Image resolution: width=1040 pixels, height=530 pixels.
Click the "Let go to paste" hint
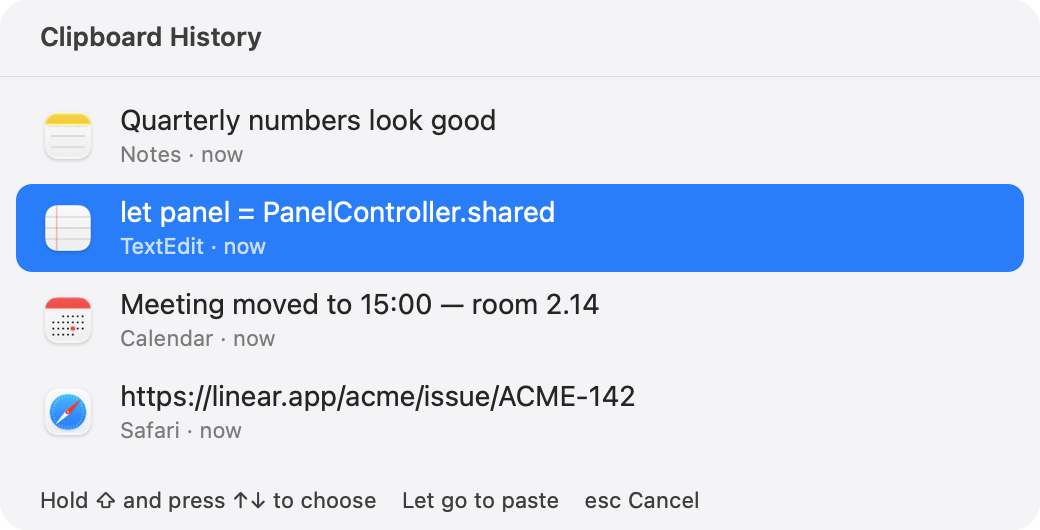tap(480, 500)
